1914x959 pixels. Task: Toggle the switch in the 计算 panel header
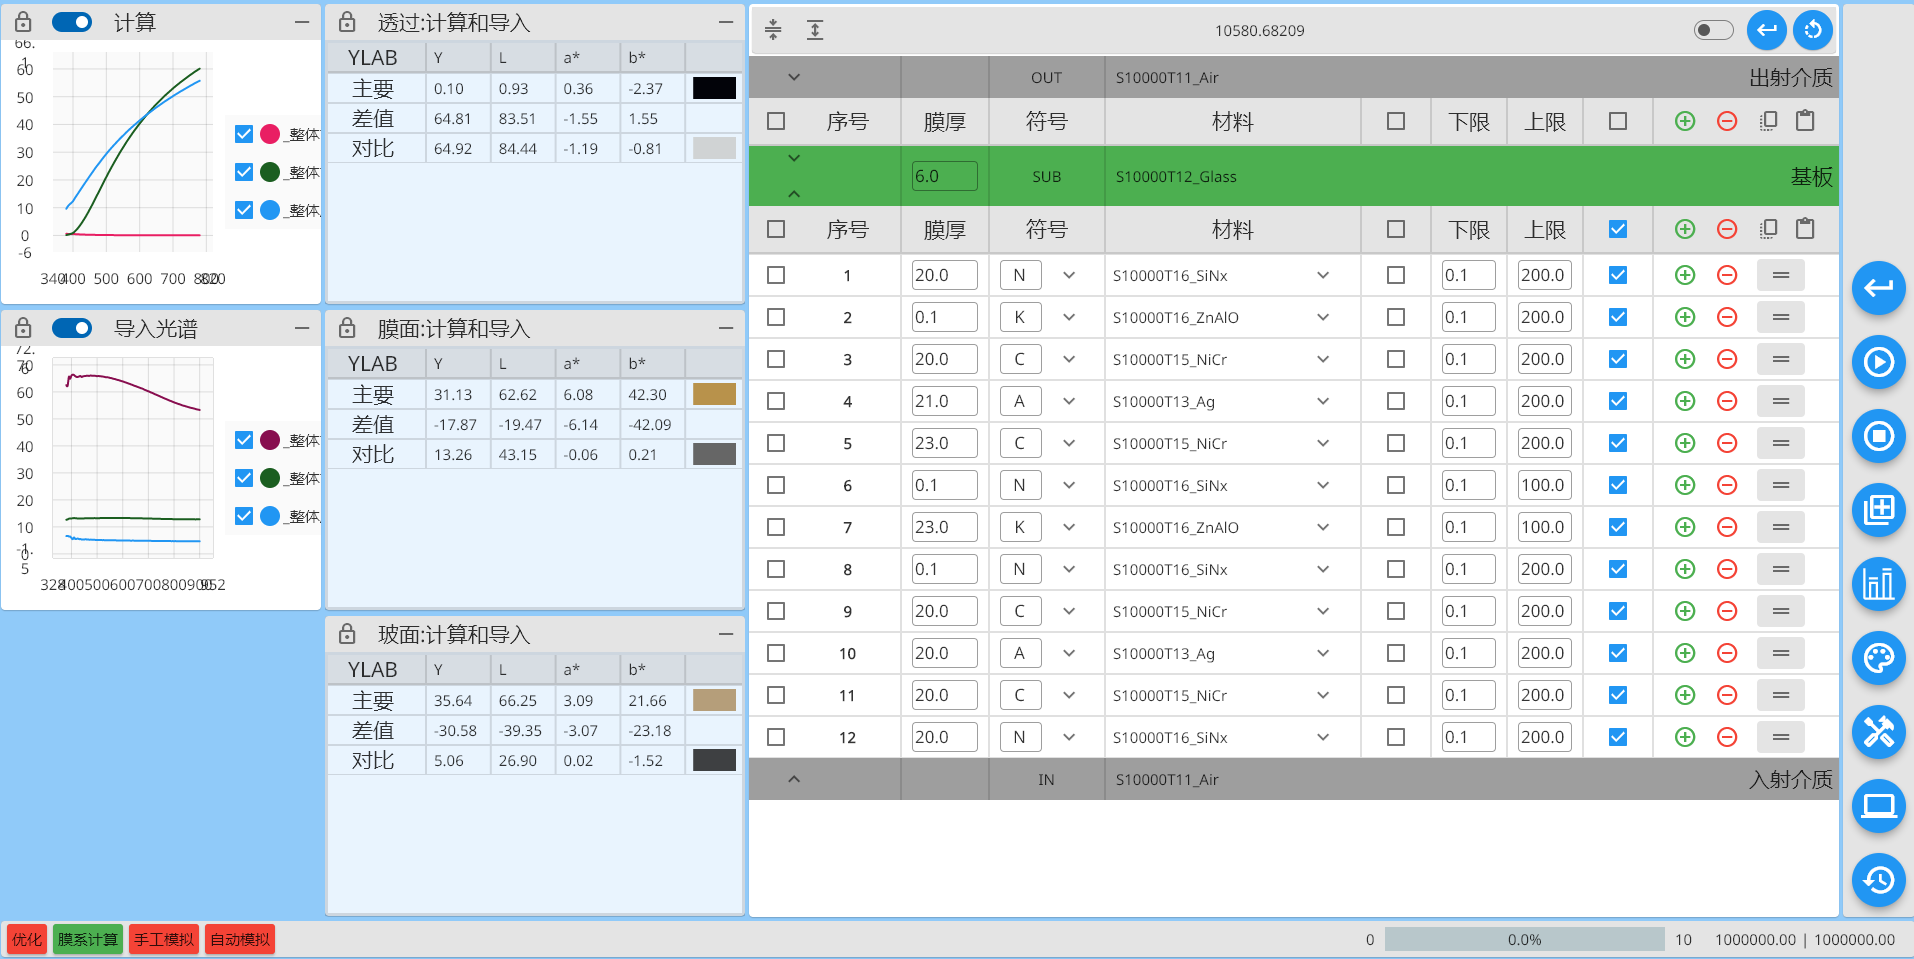(71, 21)
